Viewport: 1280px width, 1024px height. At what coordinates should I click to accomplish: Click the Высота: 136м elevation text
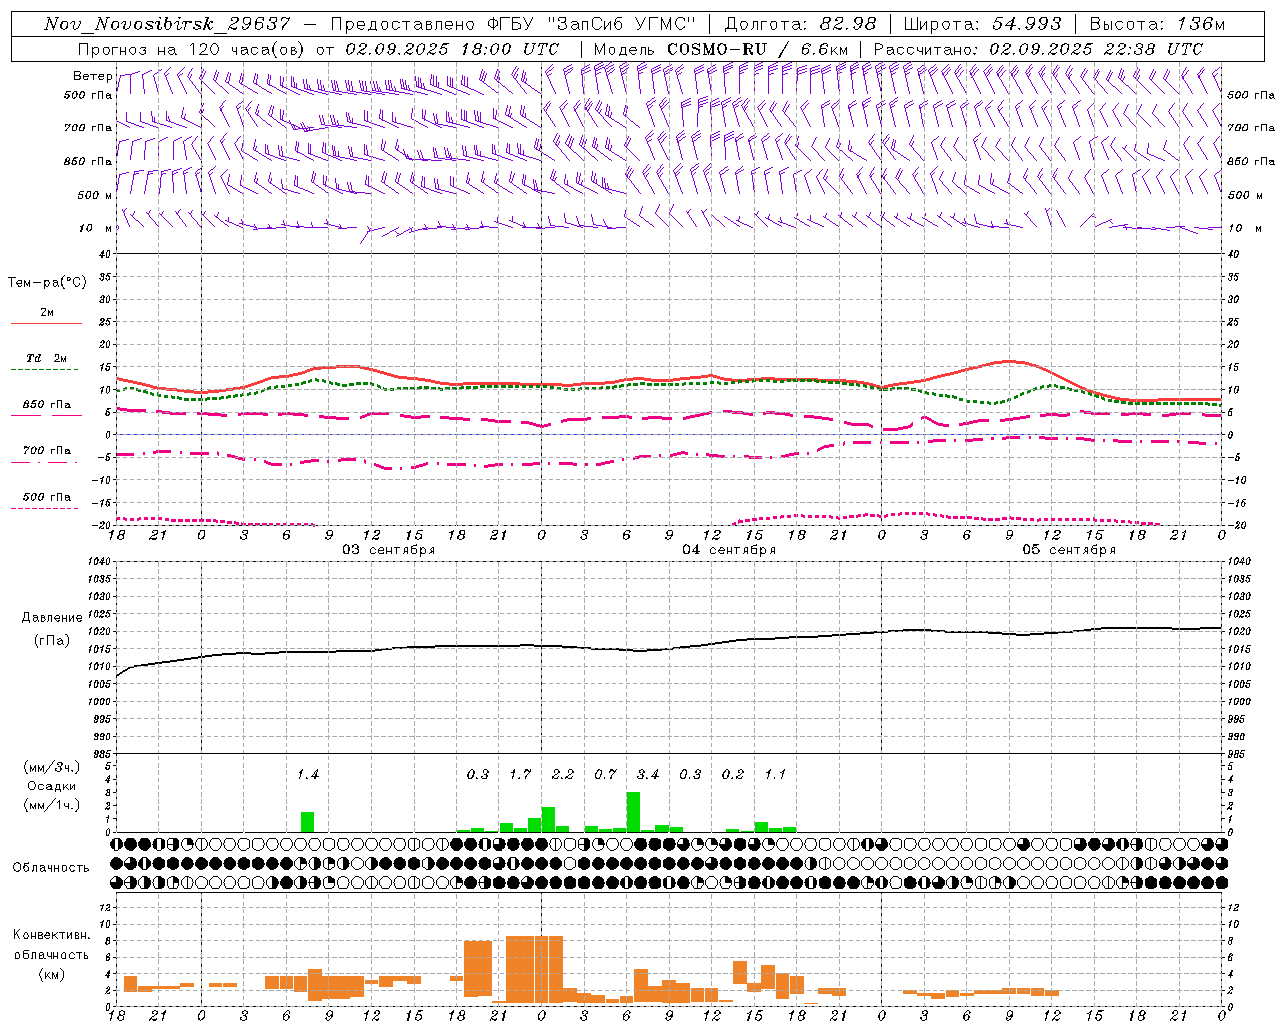(x=1157, y=24)
